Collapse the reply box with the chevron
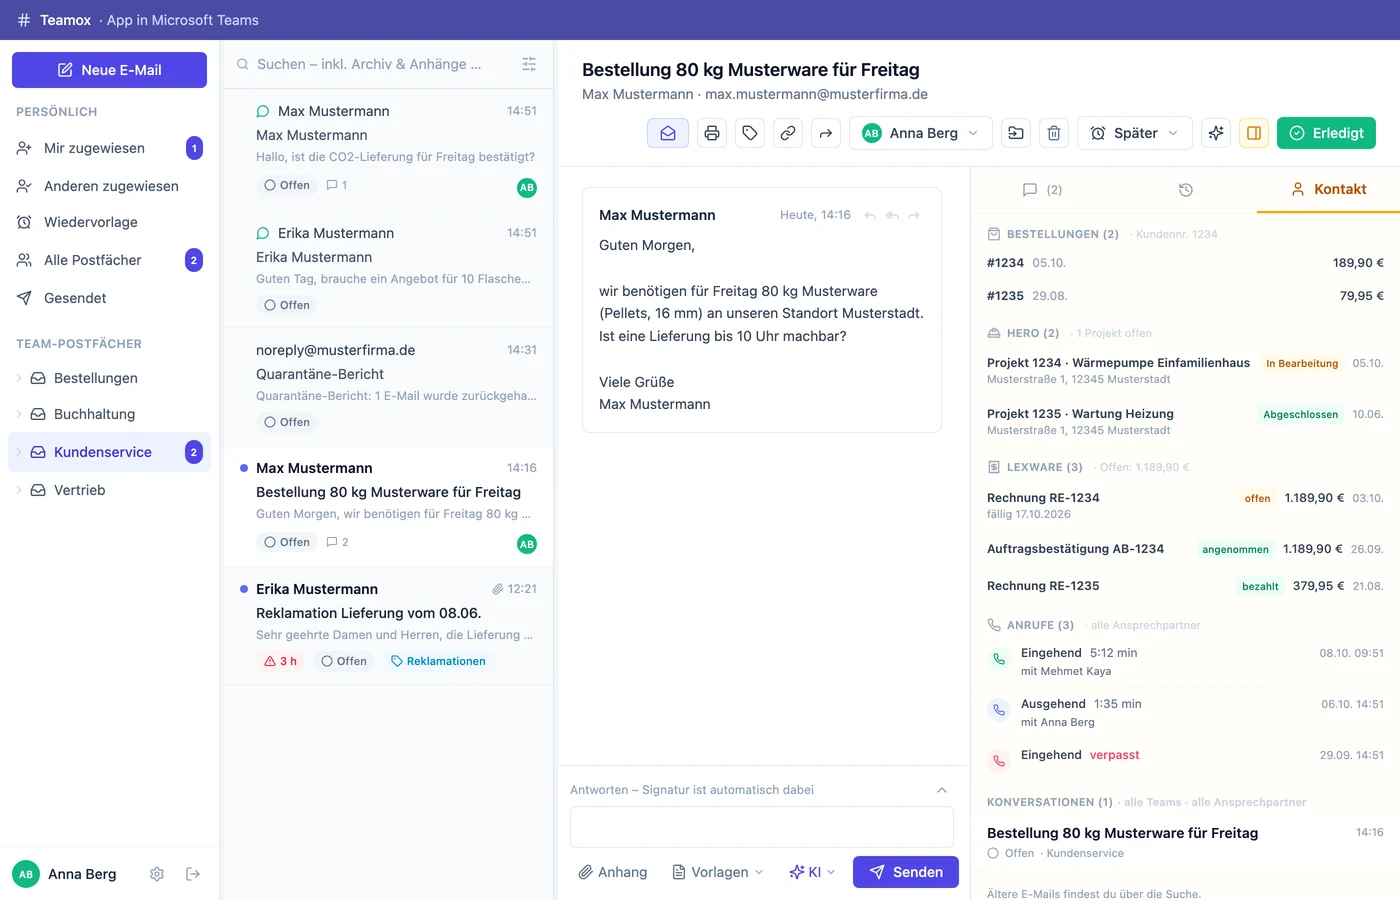 (942, 790)
